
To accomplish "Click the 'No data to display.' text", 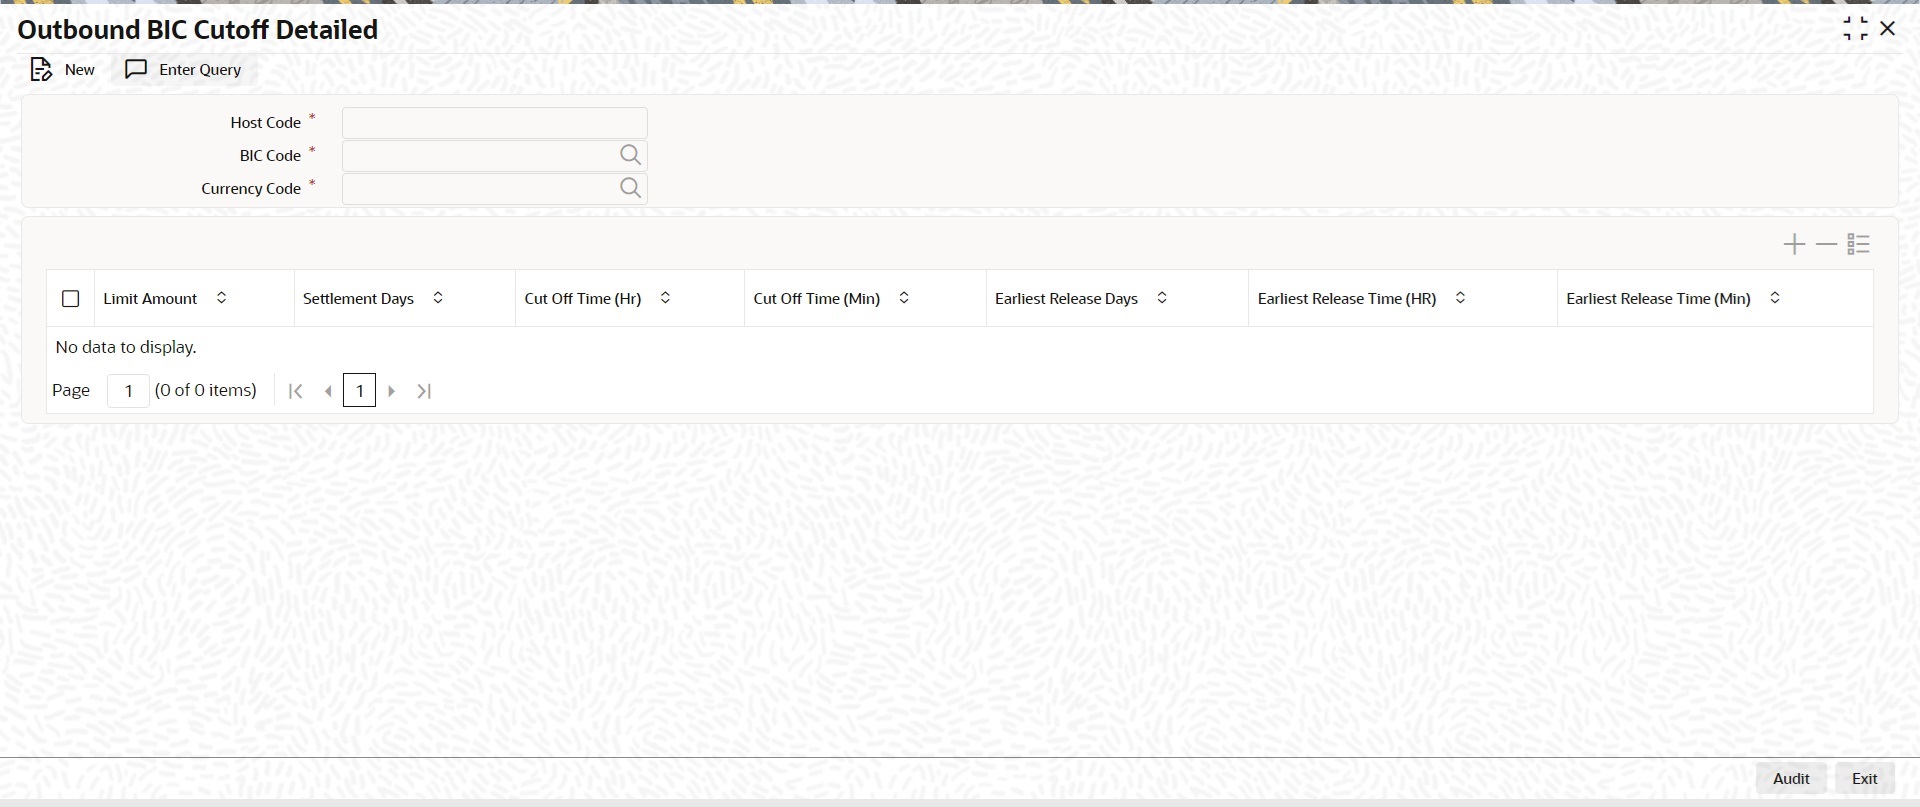I will coord(126,347).
